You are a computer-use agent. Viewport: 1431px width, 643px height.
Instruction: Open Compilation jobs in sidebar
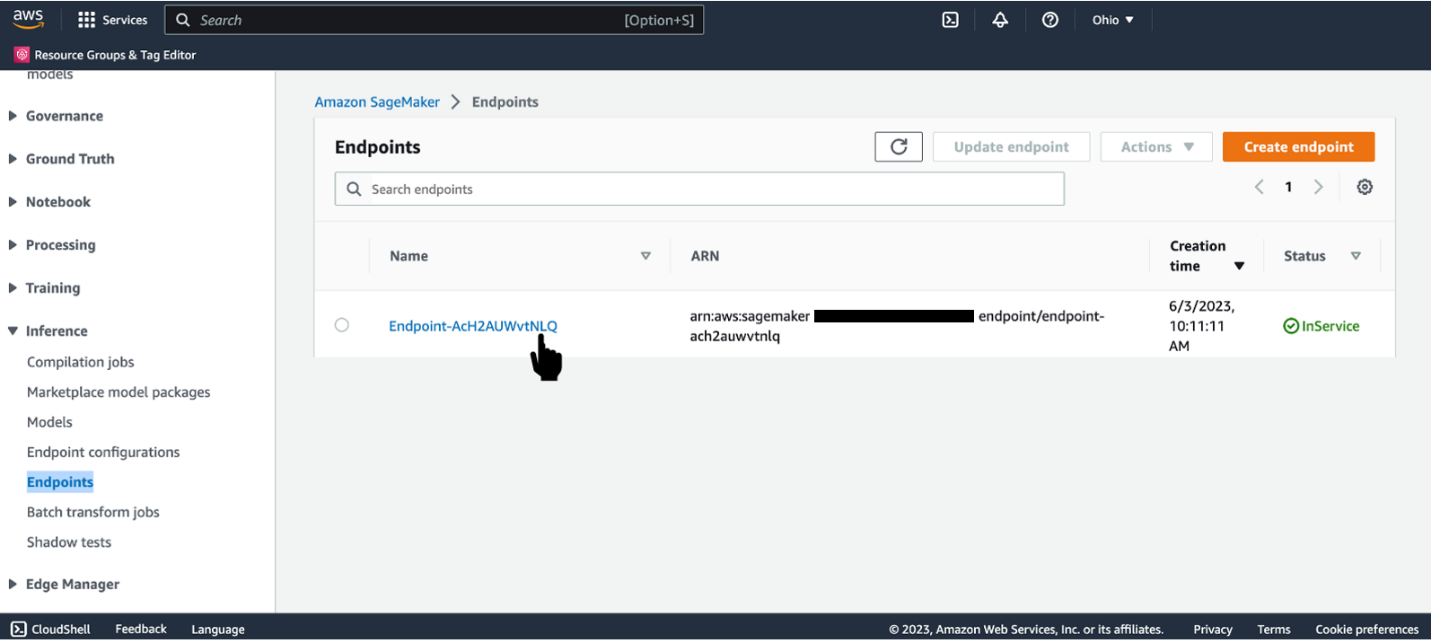pos(80,362)
